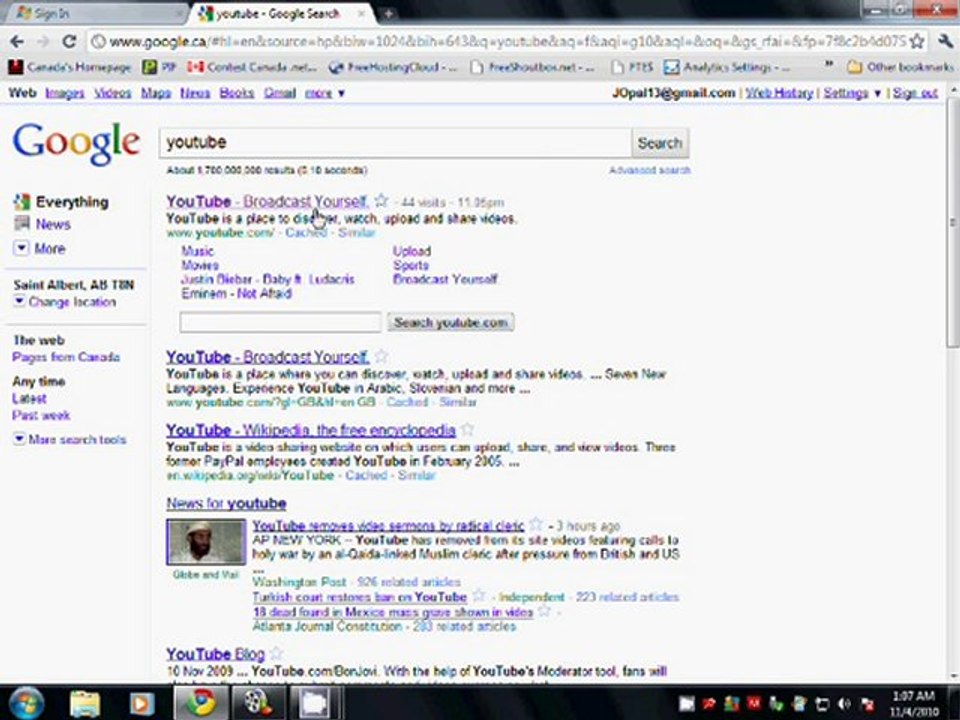Star the Mexico mass grave news result
This screenshot has width=960, height=720.
click(x=544, y=611)
